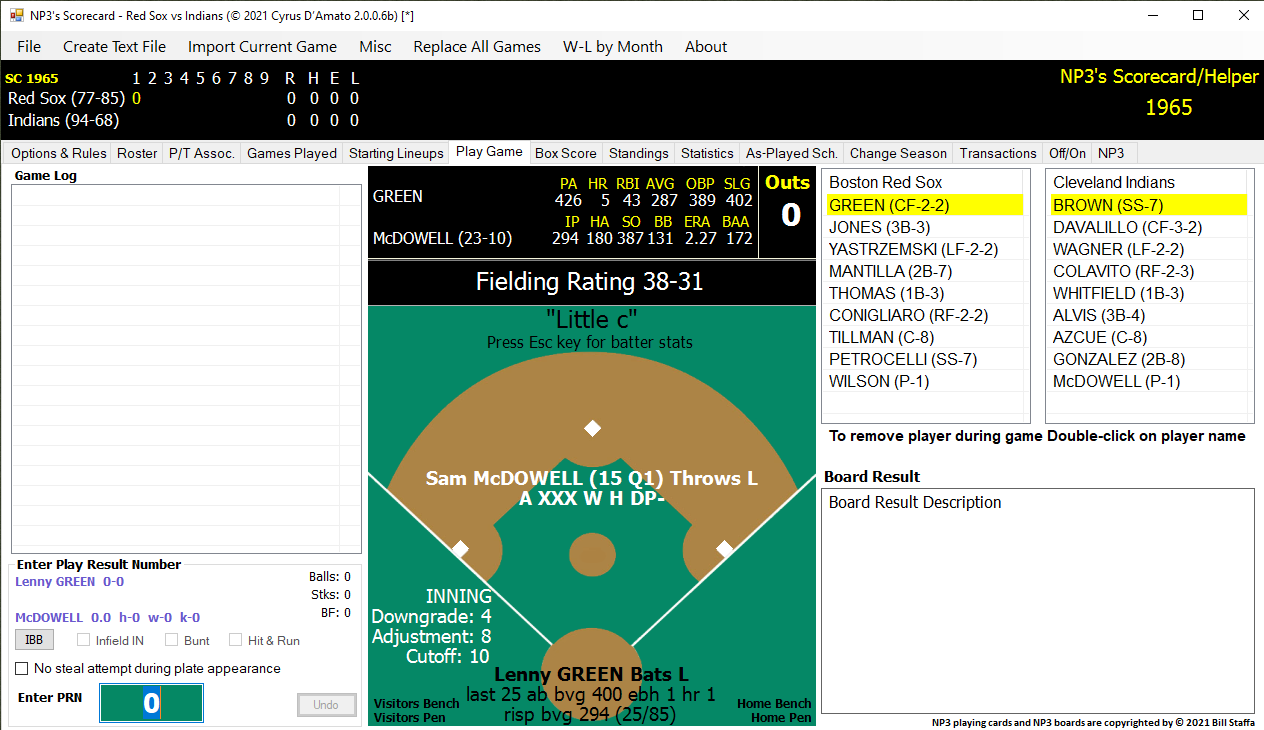Switch to the Box Score tab
Viewport: 1264px width, 730px height.
tap(565, 153)
